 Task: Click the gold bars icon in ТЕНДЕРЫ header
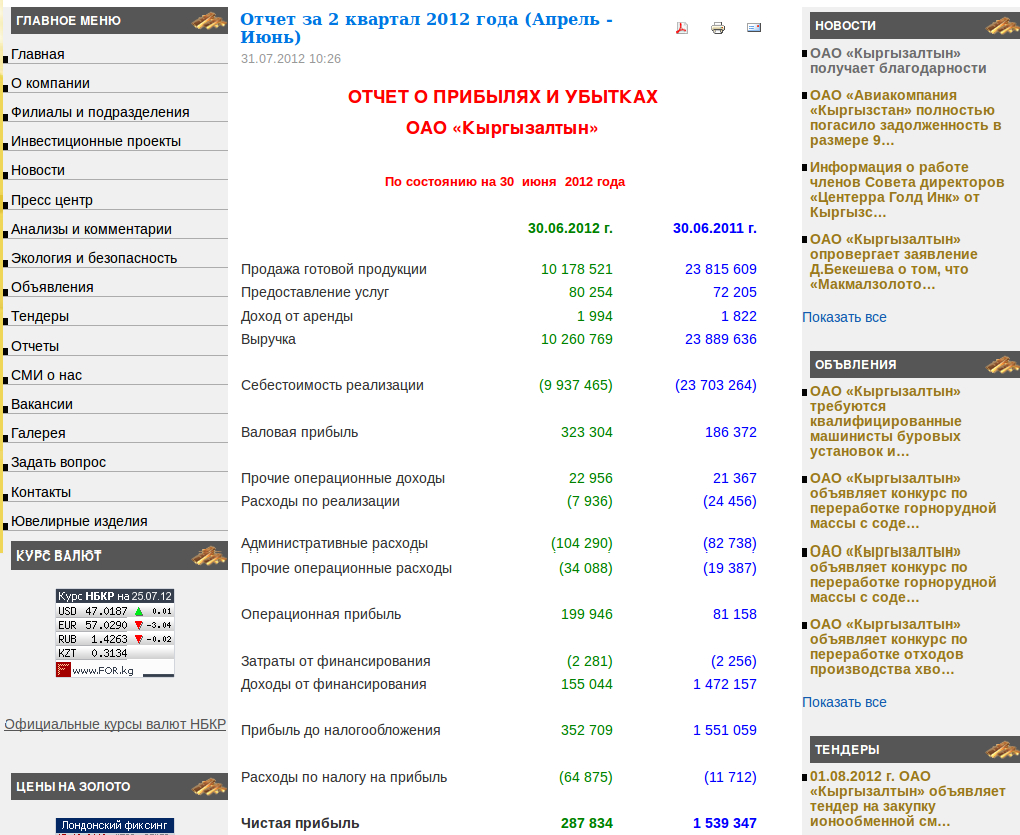tap(1001, 749)
